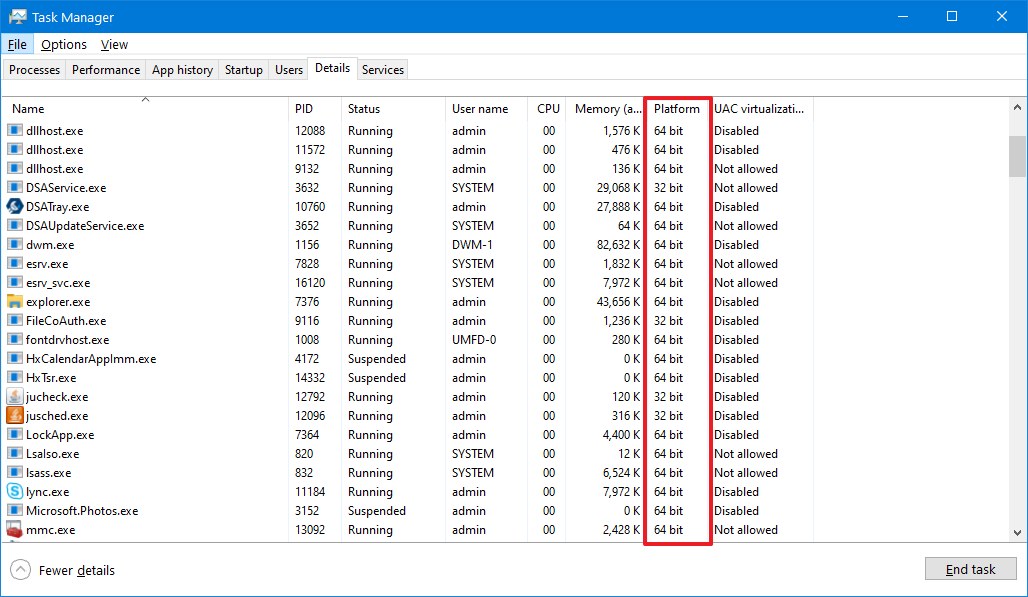
Task: Click the mmc.exe toolbox icon
Action: (15, 530)
